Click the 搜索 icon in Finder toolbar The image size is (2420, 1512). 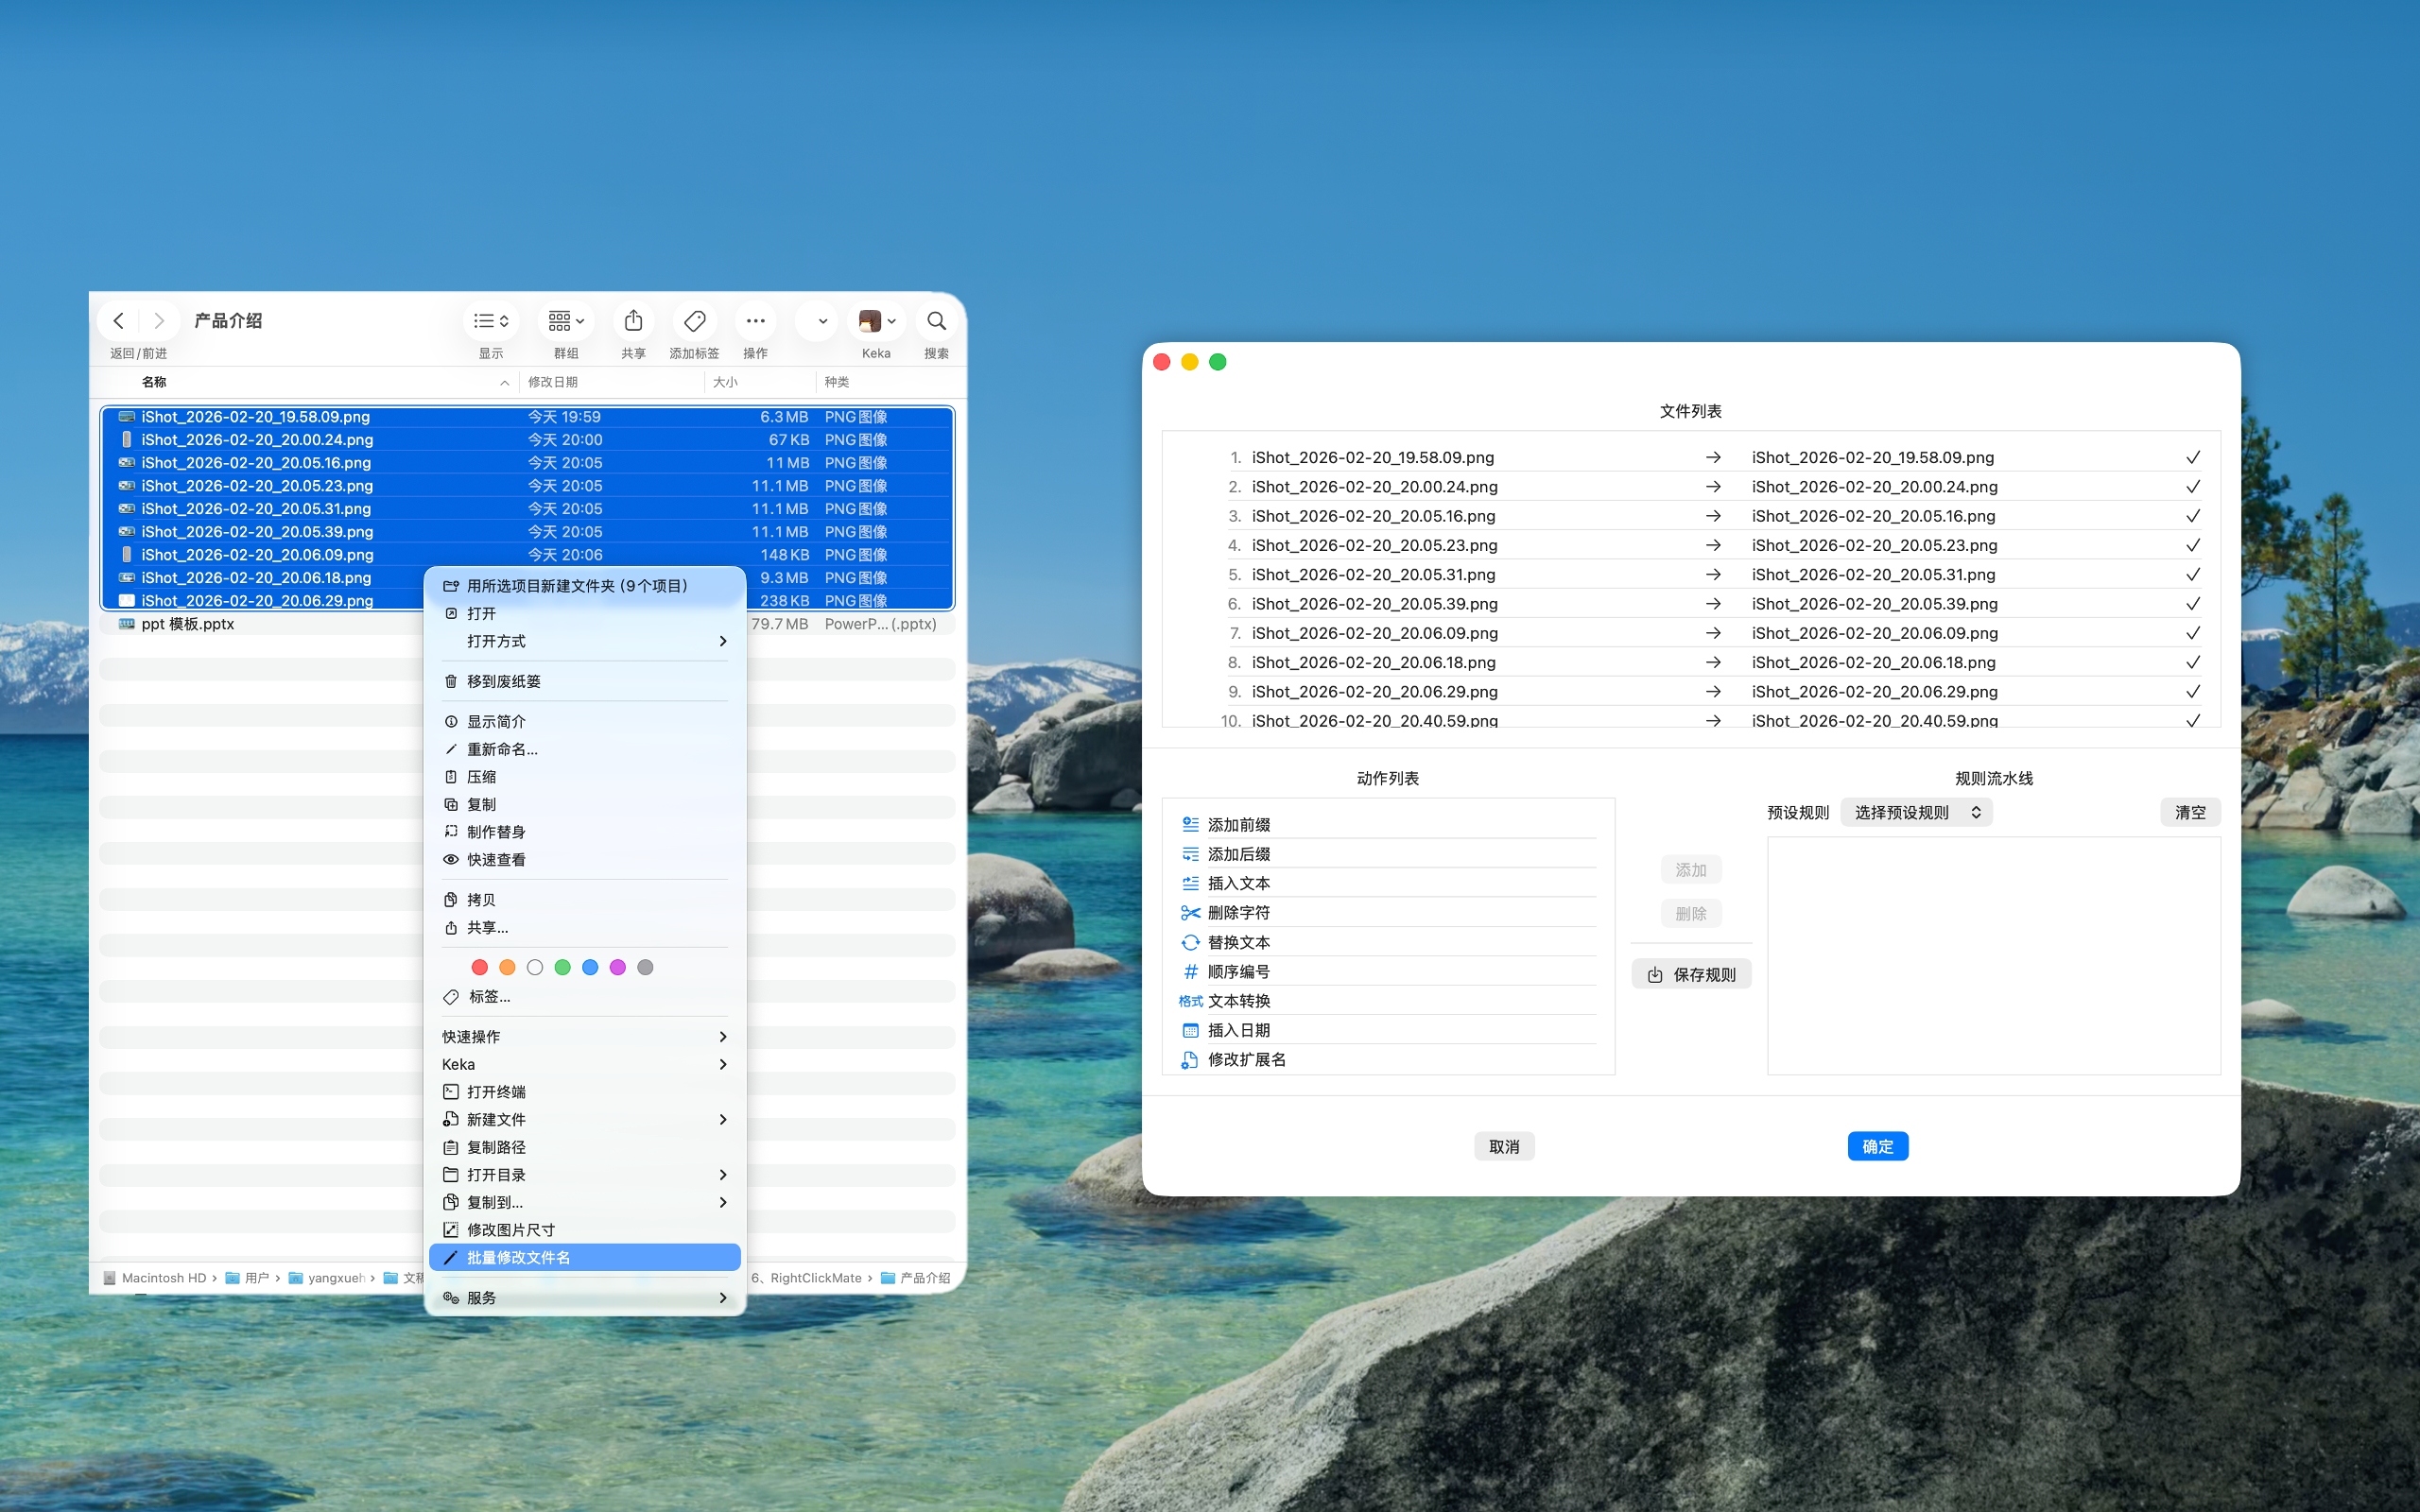(935, 321)
